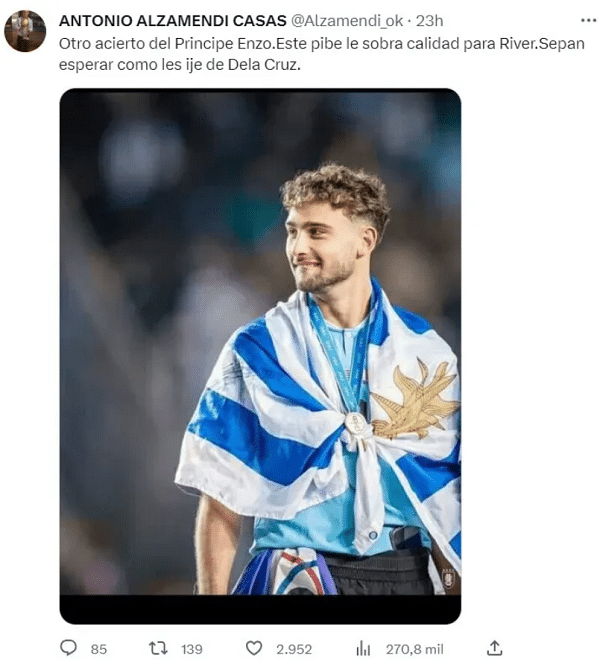This screenshot has width=600, height=661.
Task: Open Antonio Alzamendi's profile avatar
Action: 25,31
